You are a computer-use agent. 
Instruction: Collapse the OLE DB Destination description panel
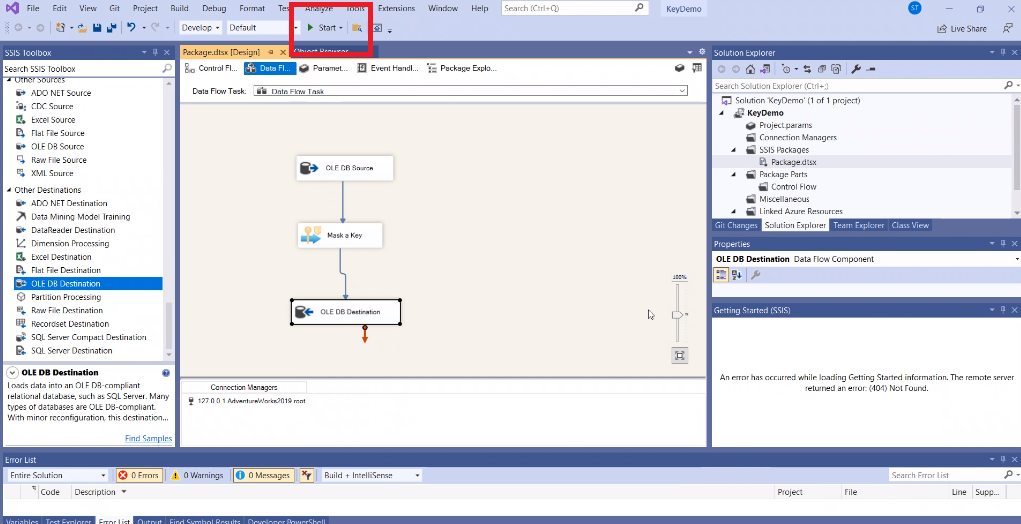pyautogui.click(x=12, y=372)
